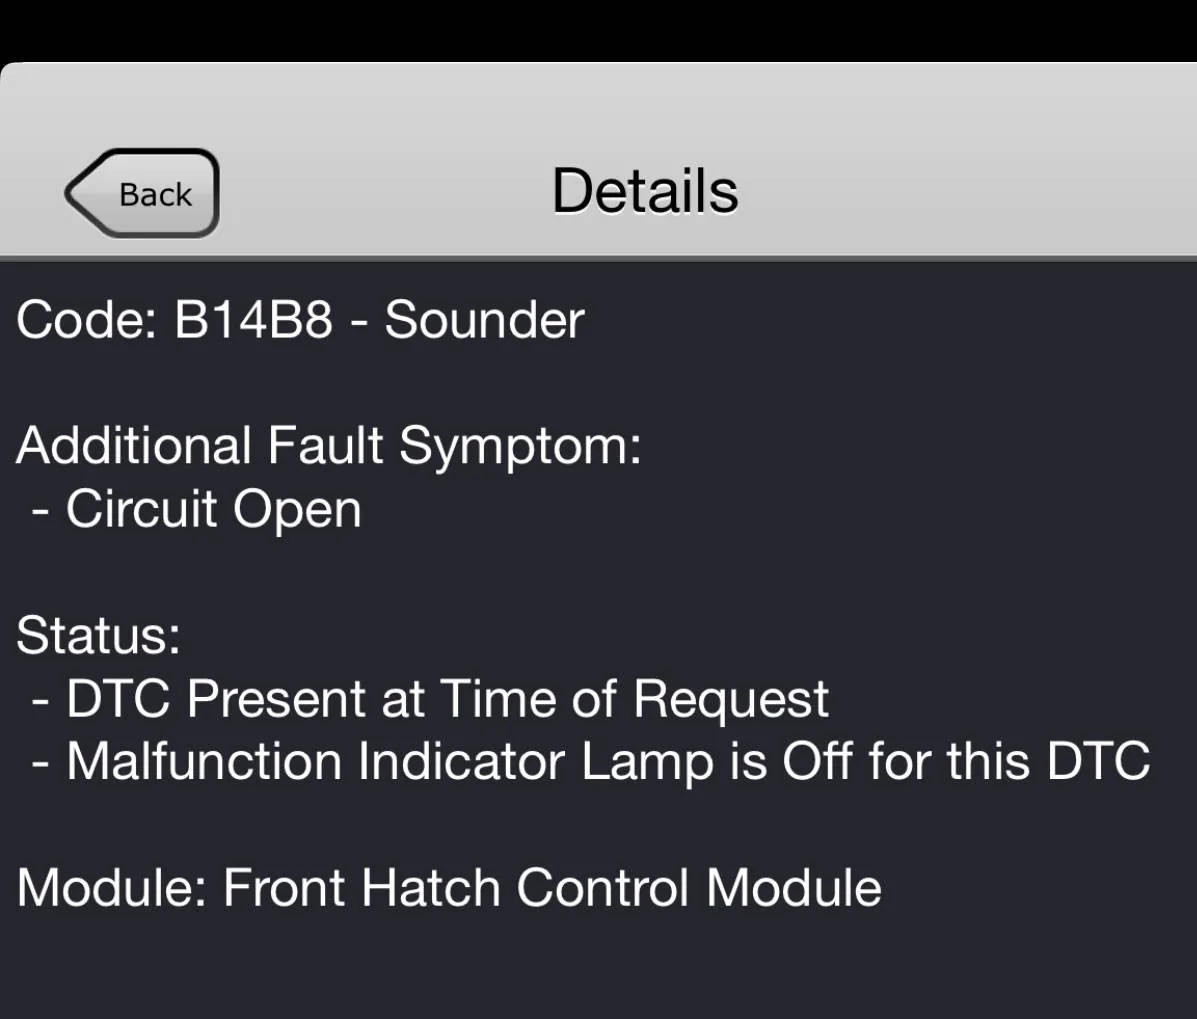Screen dimensions: 1197x1019
Task: Click the dash bullet before Malfunction Indicator
Action: coord(40,762)
